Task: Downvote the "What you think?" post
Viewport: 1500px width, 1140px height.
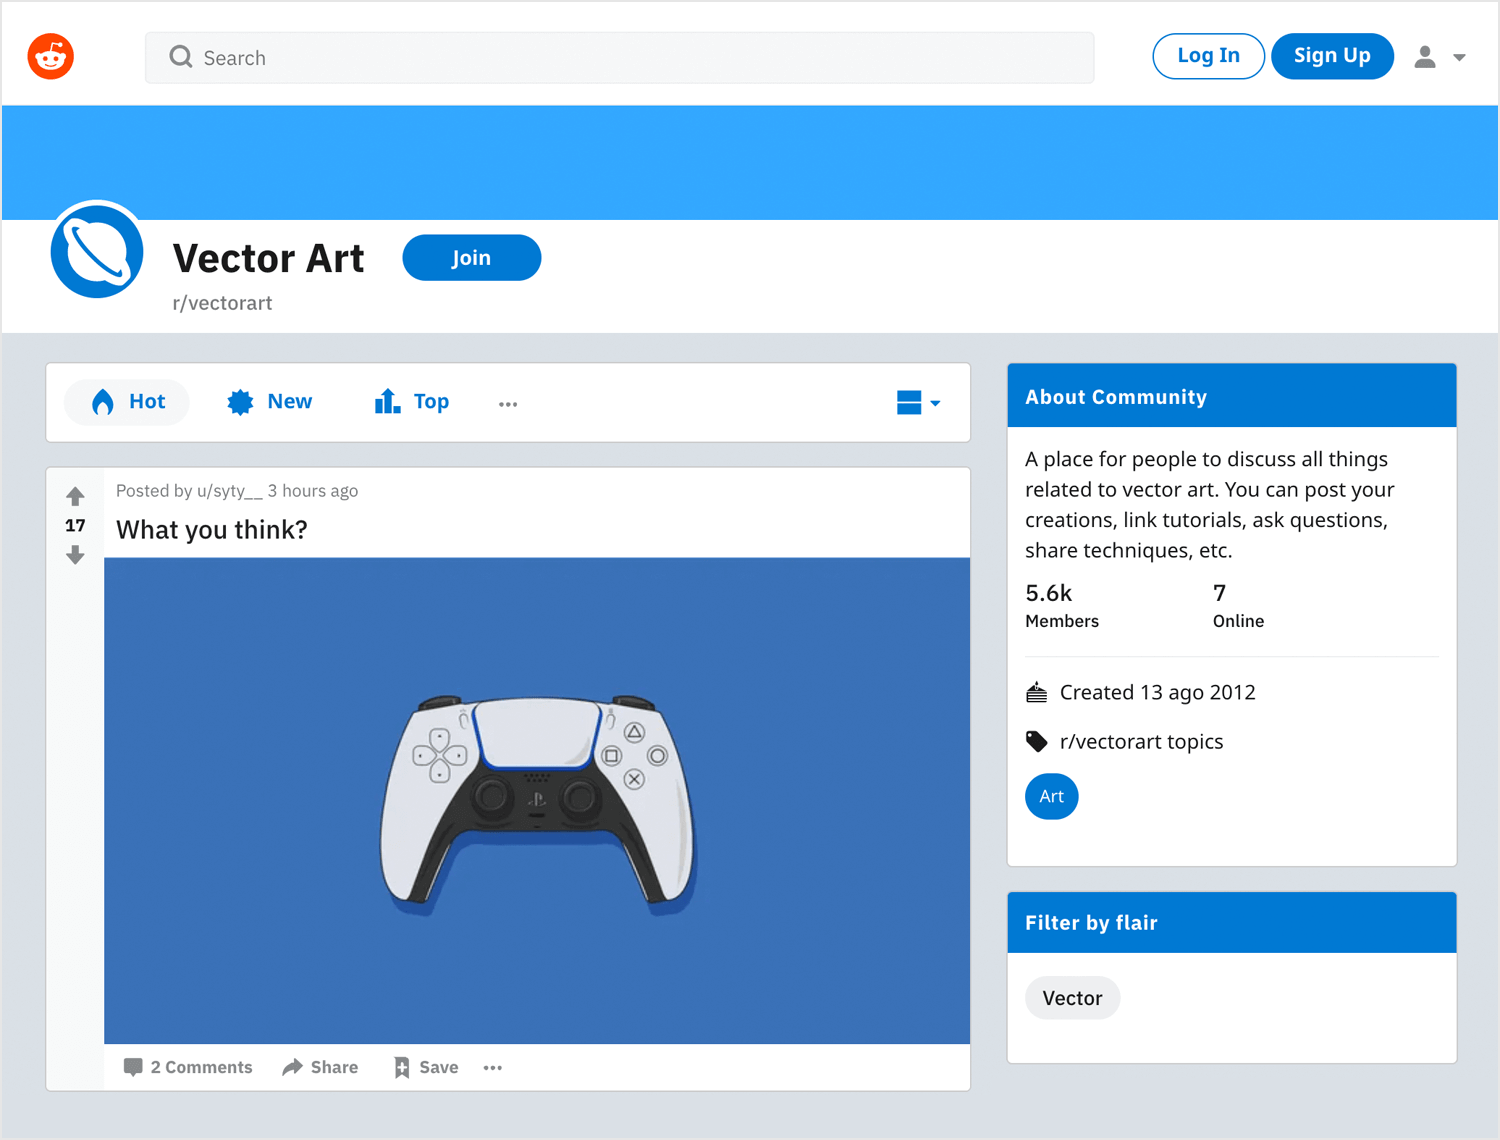Action: pyautogui.click(x=75, y=555)
